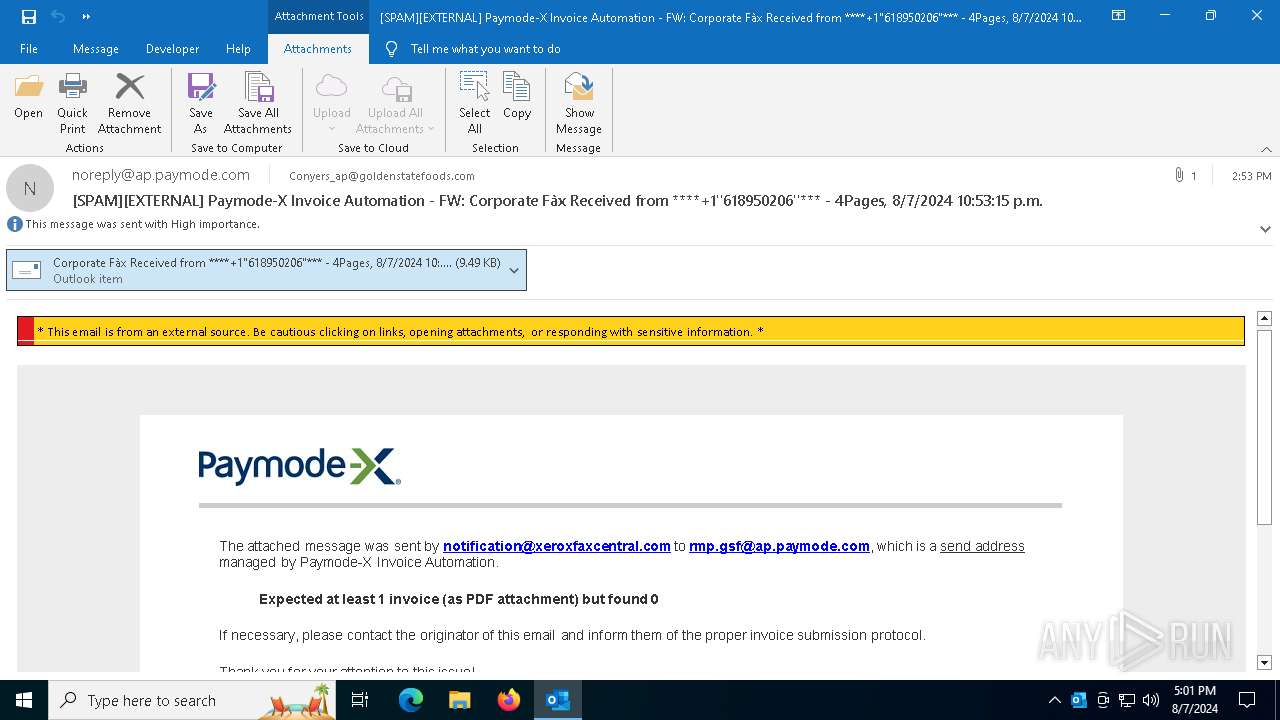Select the Corporate Fax Outlook item attachment
The height and width of the screenshot is (720, 1280).
pyautogui.click(x=266, y=270)
